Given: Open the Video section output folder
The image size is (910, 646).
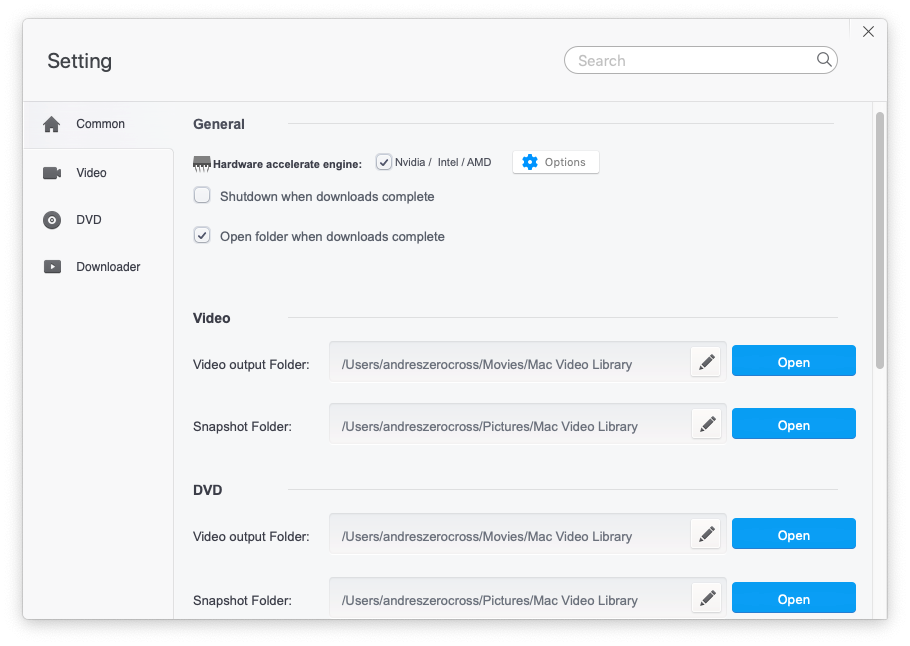Looking at the screenshot, I should point(793,361).
